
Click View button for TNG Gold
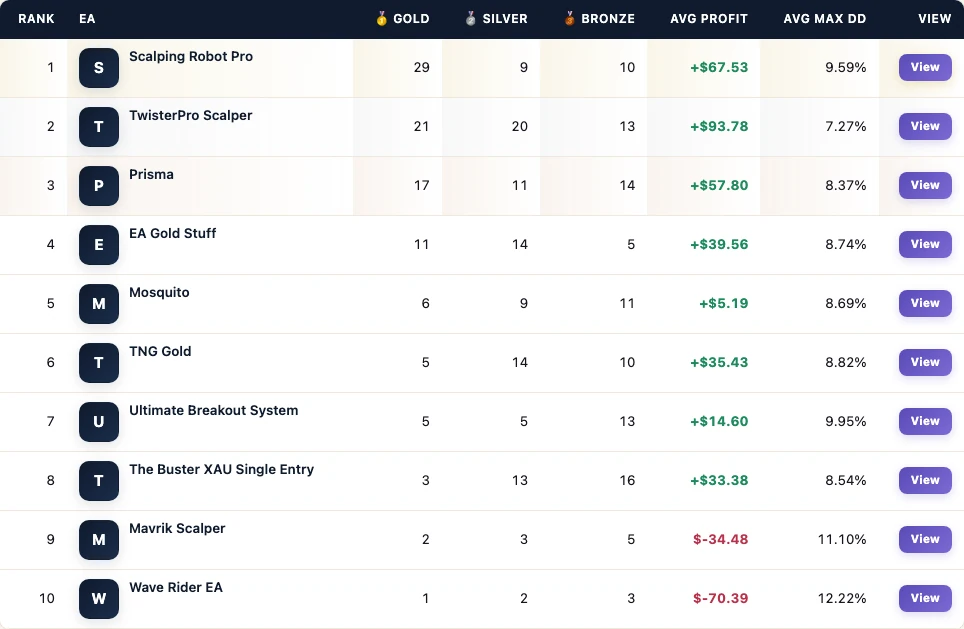pos(925,362)
